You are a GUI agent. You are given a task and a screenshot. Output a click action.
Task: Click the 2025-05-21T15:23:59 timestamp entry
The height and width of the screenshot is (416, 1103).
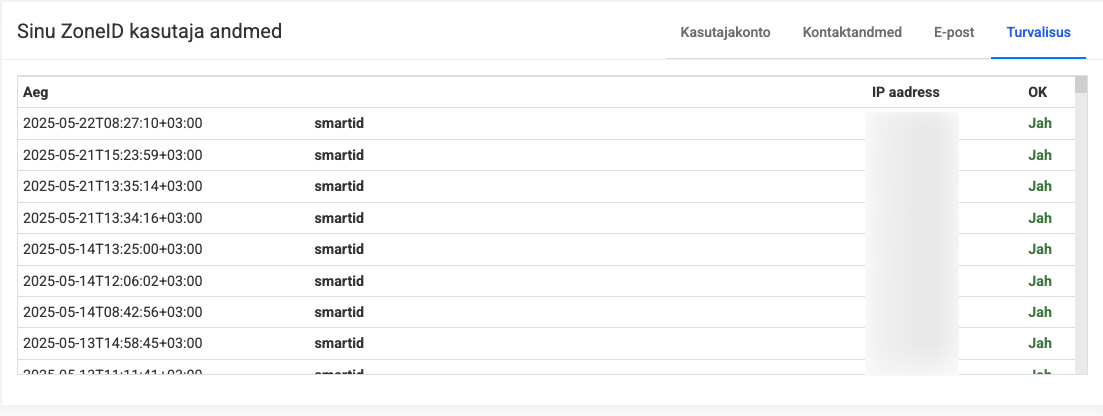point(112,155)
